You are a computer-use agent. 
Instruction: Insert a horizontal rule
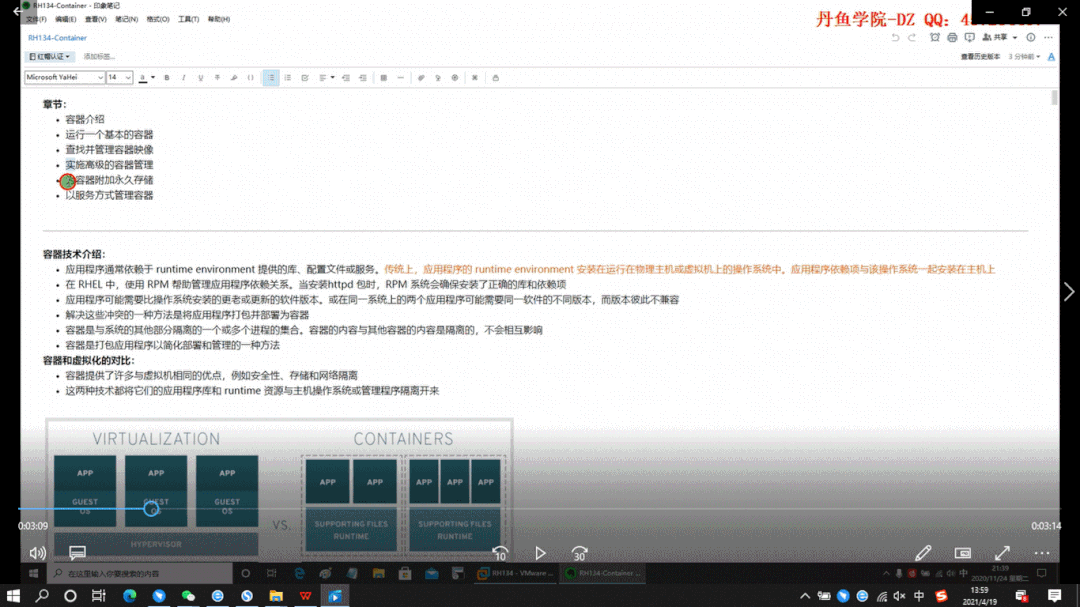pos(400,78)
